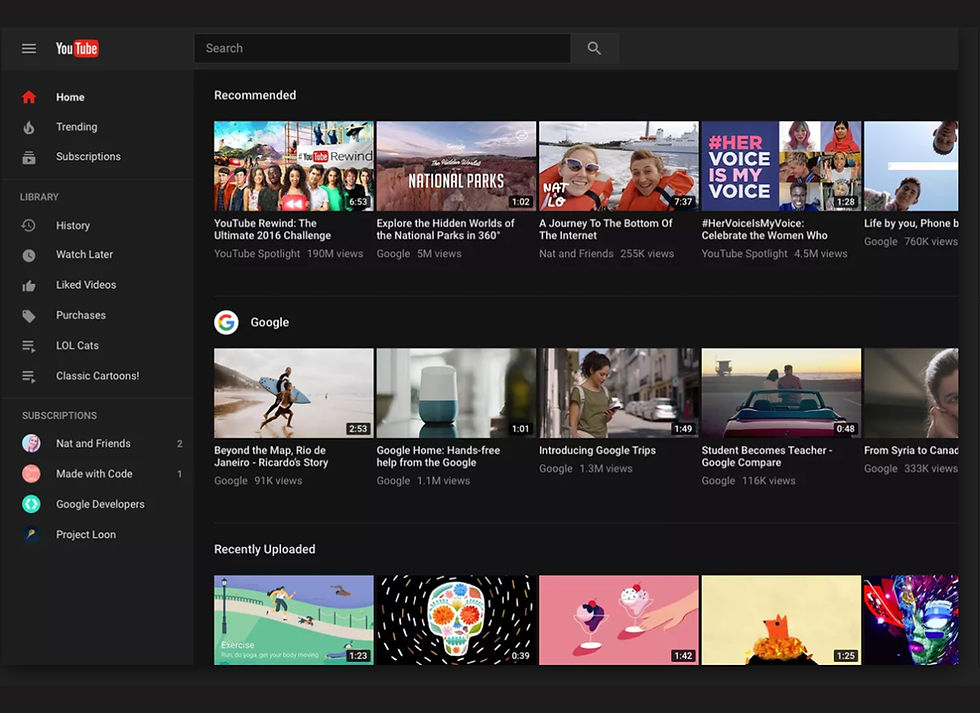Viewport: 980px width, 713px height.
Task: Open the title "Explore the Hidden Worlds of the National Parks"
Action: point(446,229)
